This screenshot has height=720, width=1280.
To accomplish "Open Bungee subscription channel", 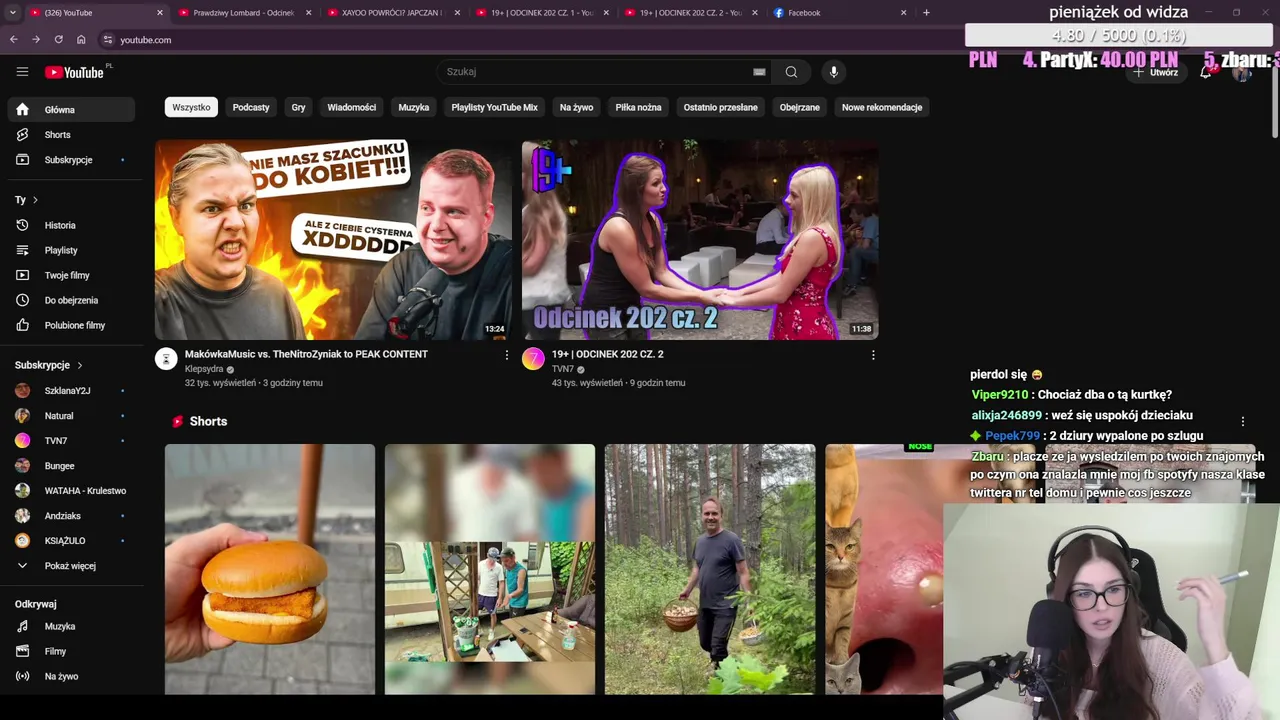I will 71,466.
